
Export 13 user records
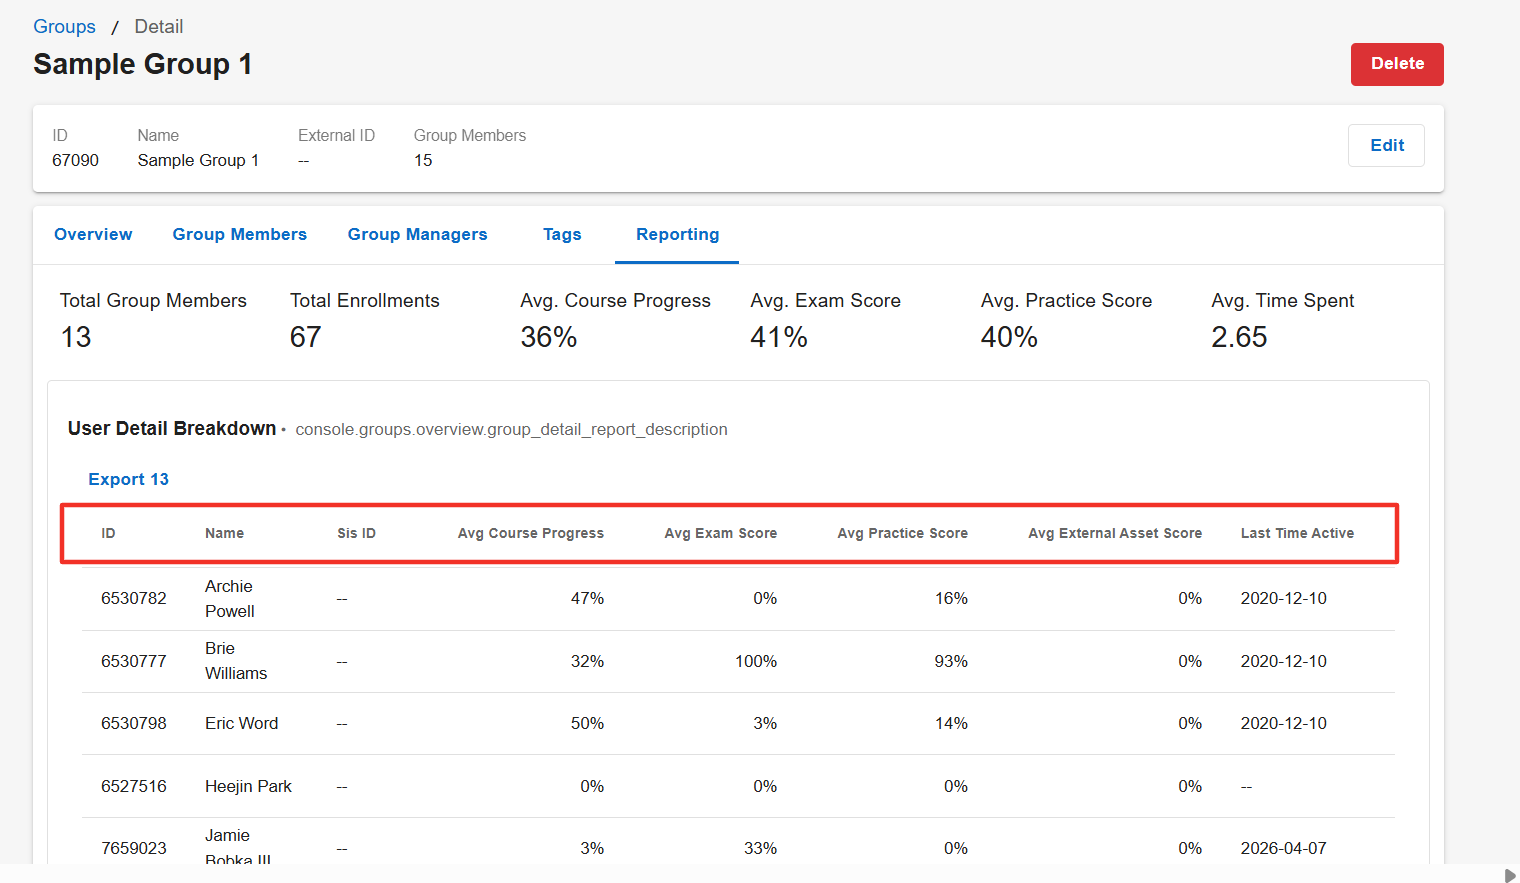[x=129, y=479]
